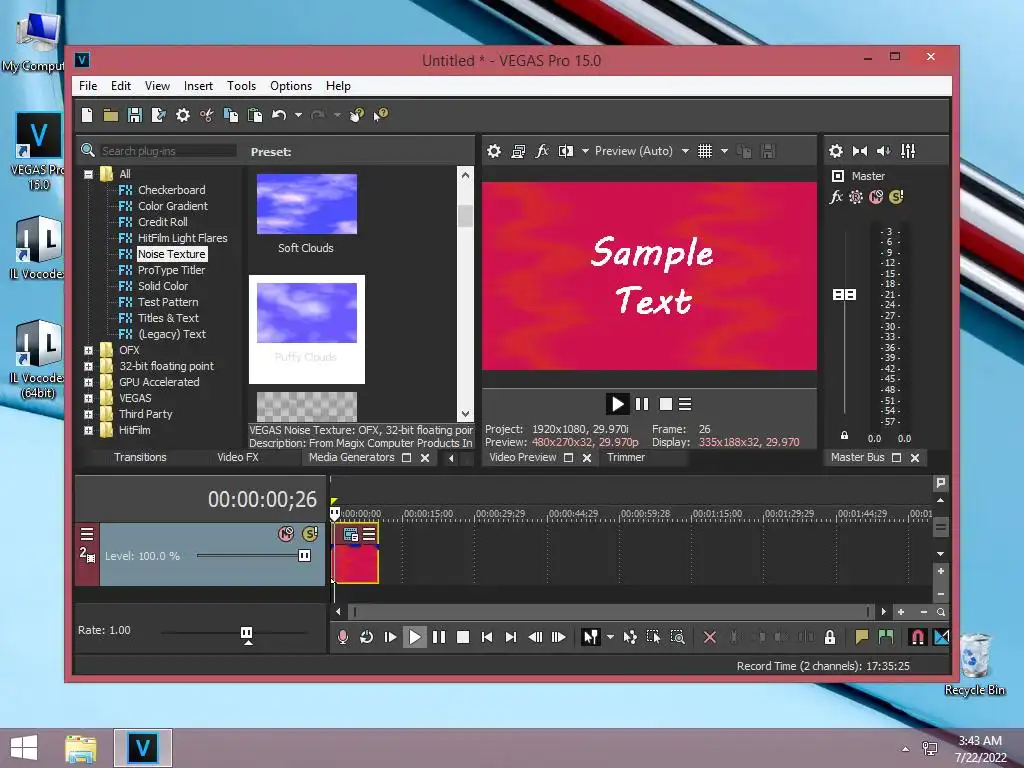
Task: Open the File menu
Action: coord(88,86)
